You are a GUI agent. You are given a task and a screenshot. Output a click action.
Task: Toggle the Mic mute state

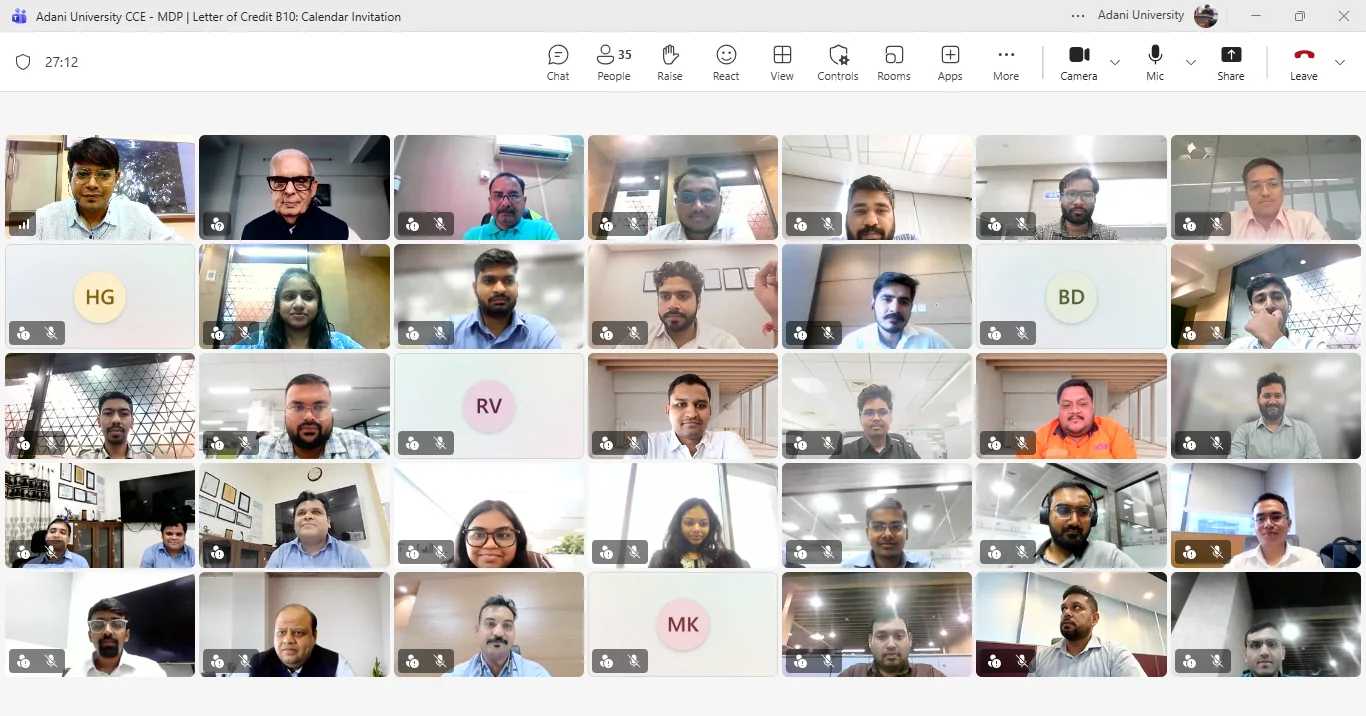[1155, 62]
